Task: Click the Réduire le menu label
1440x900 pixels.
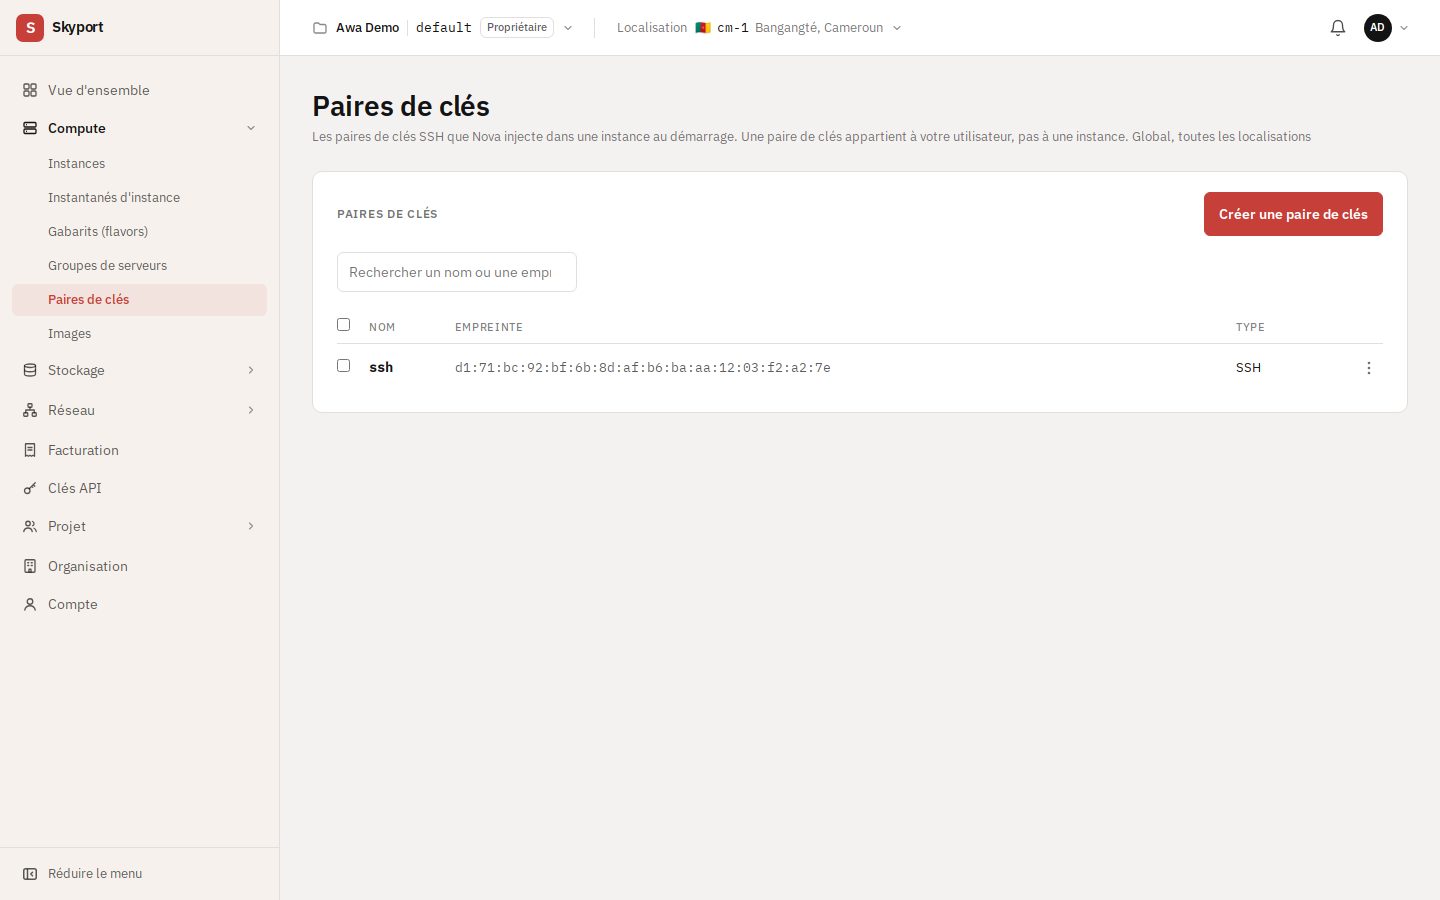Action: [95, 874]
